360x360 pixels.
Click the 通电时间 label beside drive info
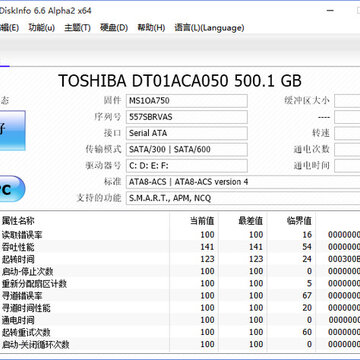pos(312,165)
